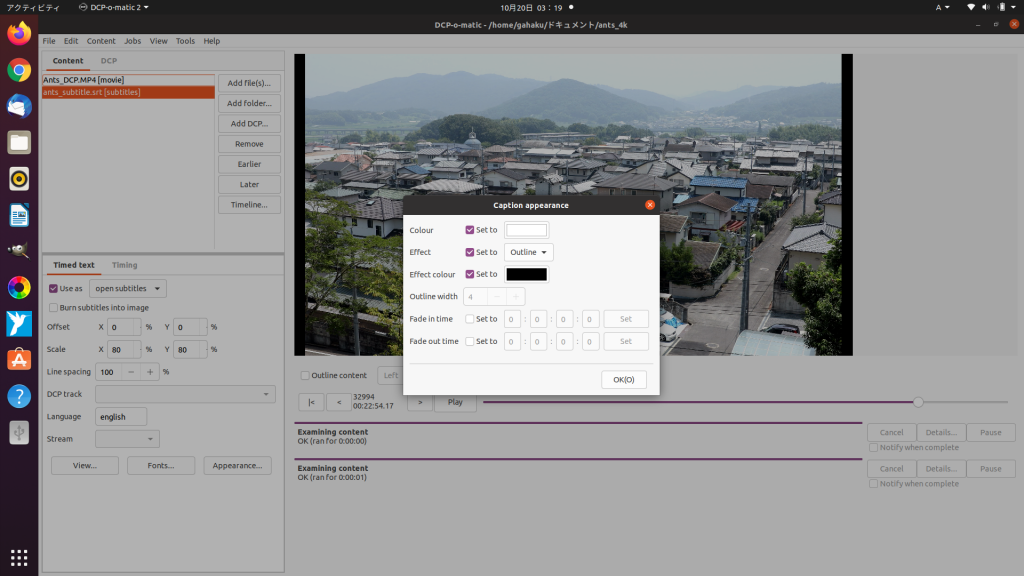Open the Timeline... button
Image resolution: width=1024 pixels, height=576 pixels.
click(x=249, y=204)
